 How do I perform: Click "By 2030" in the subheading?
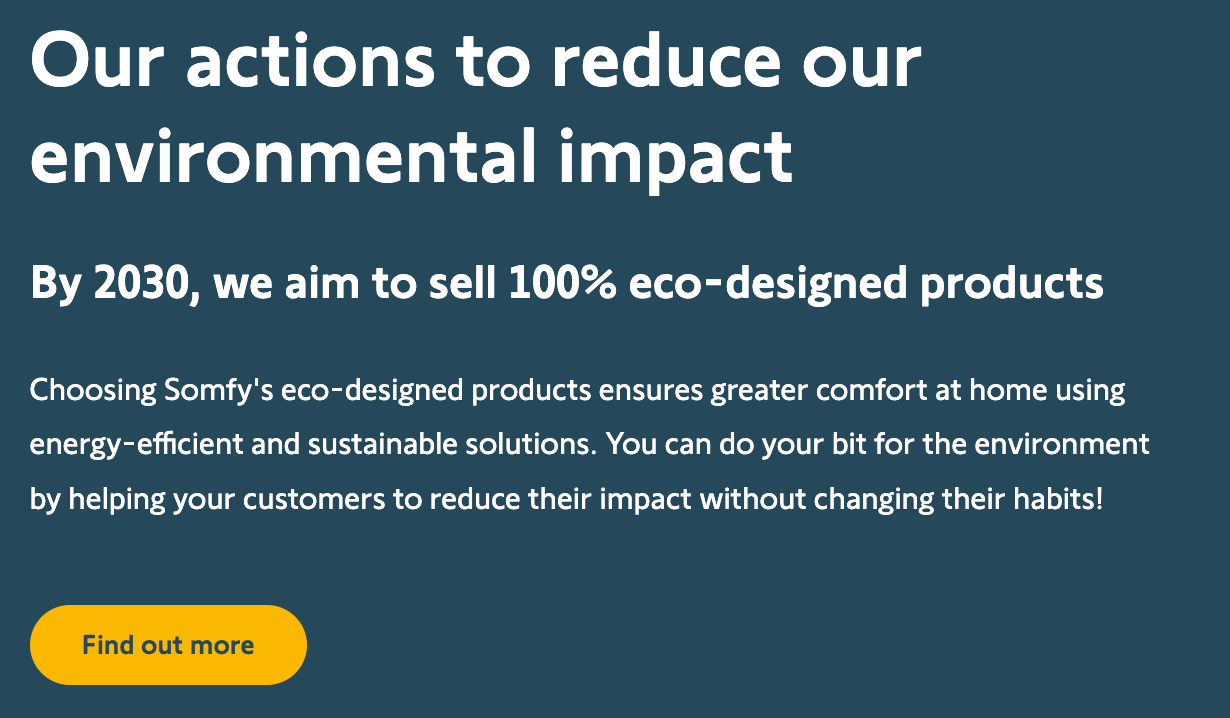pyautogui.click(x=112, y=284)
